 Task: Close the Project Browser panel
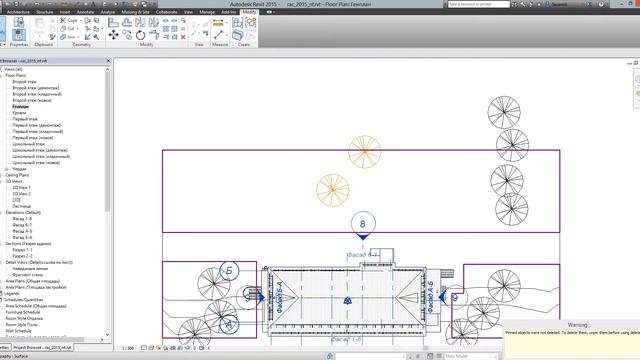[x=108, y=61]
